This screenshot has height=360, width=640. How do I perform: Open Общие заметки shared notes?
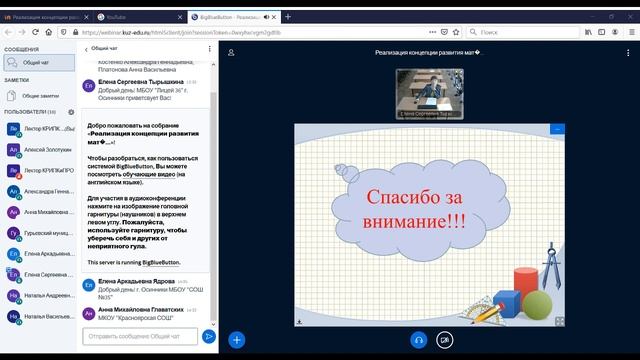tap(39, 96)
